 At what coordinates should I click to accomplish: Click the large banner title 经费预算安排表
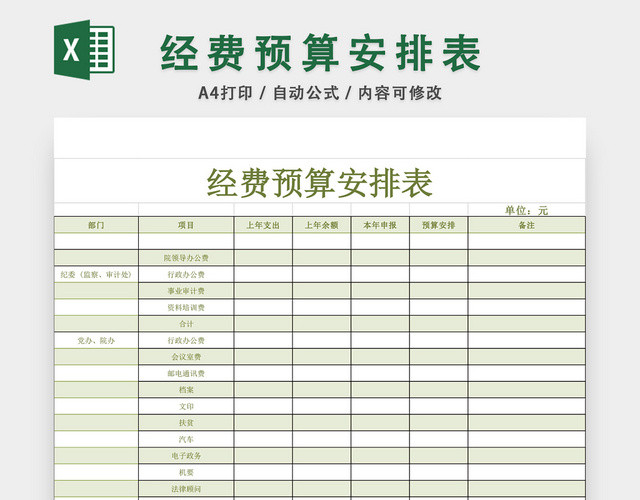(320, 53)
